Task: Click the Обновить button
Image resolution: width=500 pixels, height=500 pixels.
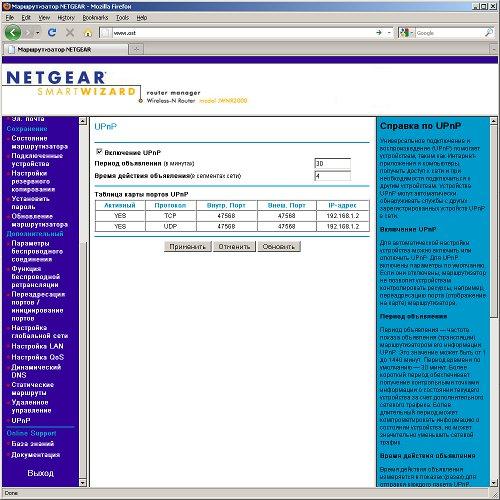Action: tap(279, 247)
